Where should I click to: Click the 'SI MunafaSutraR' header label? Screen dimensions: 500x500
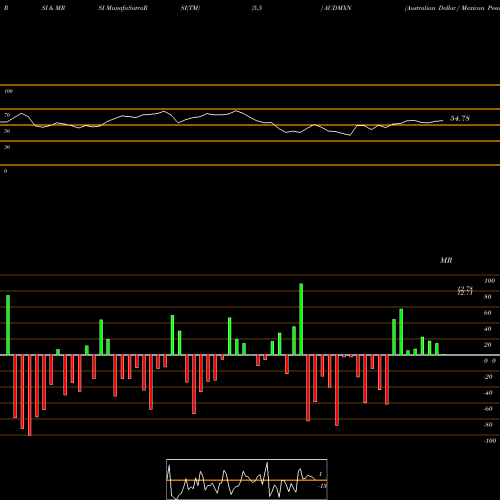(123, 8)
